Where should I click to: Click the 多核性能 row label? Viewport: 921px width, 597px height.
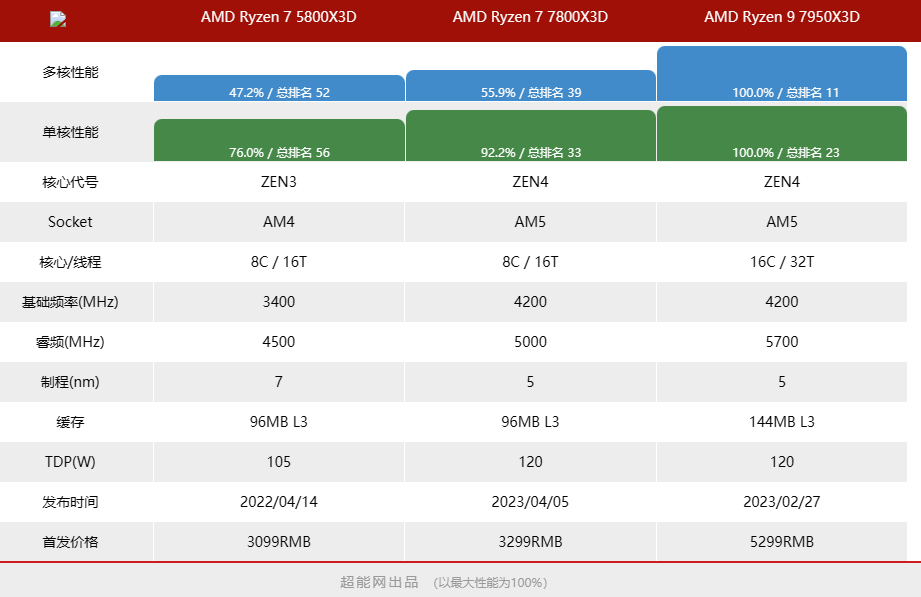[x=70, y=72]
